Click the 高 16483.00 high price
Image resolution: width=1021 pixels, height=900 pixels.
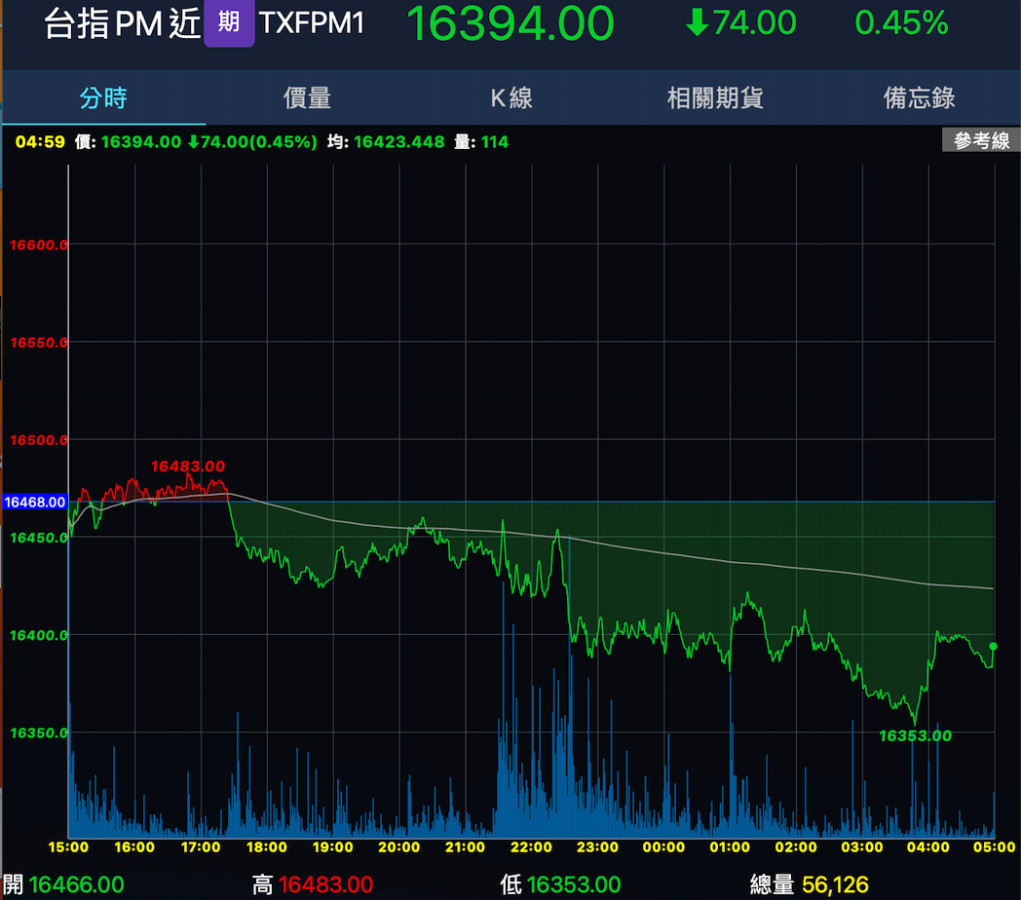(x=313, y=885)
